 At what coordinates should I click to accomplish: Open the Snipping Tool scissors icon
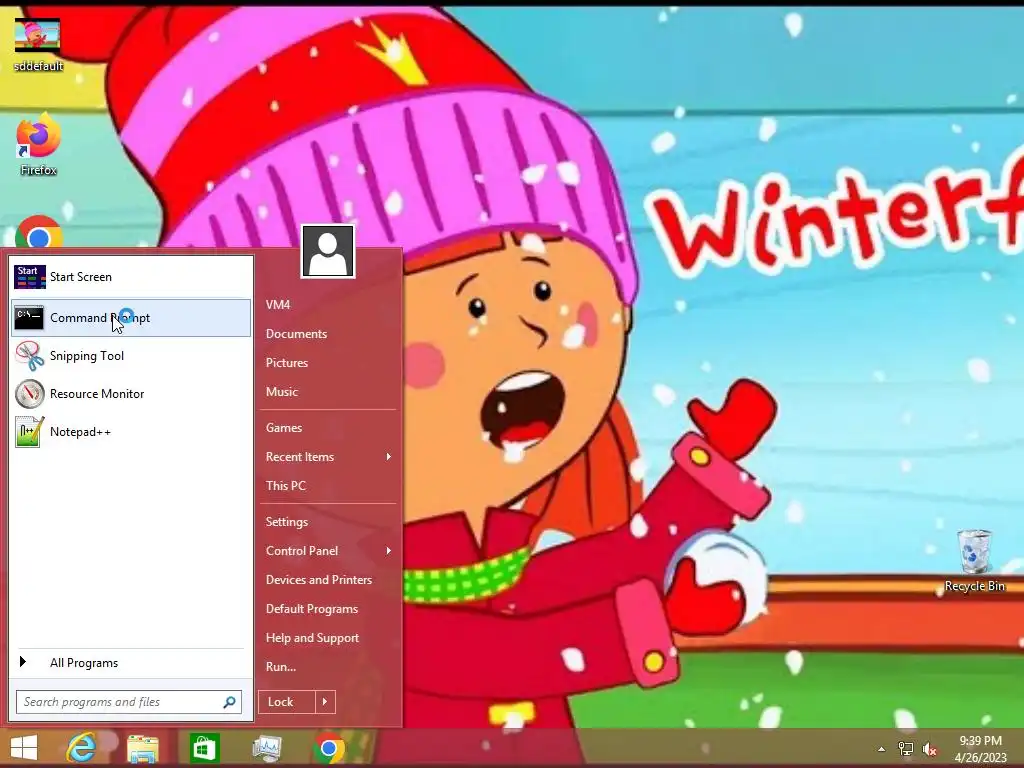click(x=29, y=356)
